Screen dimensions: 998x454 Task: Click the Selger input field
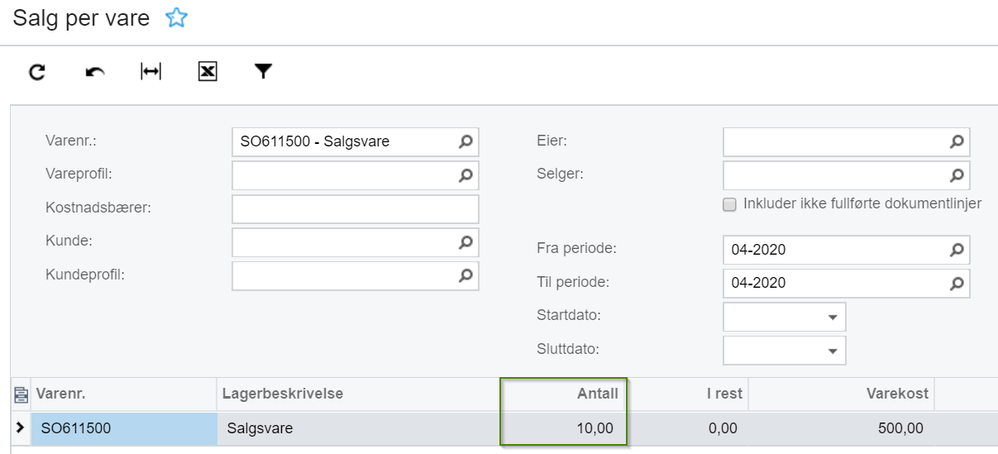(847, 175)
